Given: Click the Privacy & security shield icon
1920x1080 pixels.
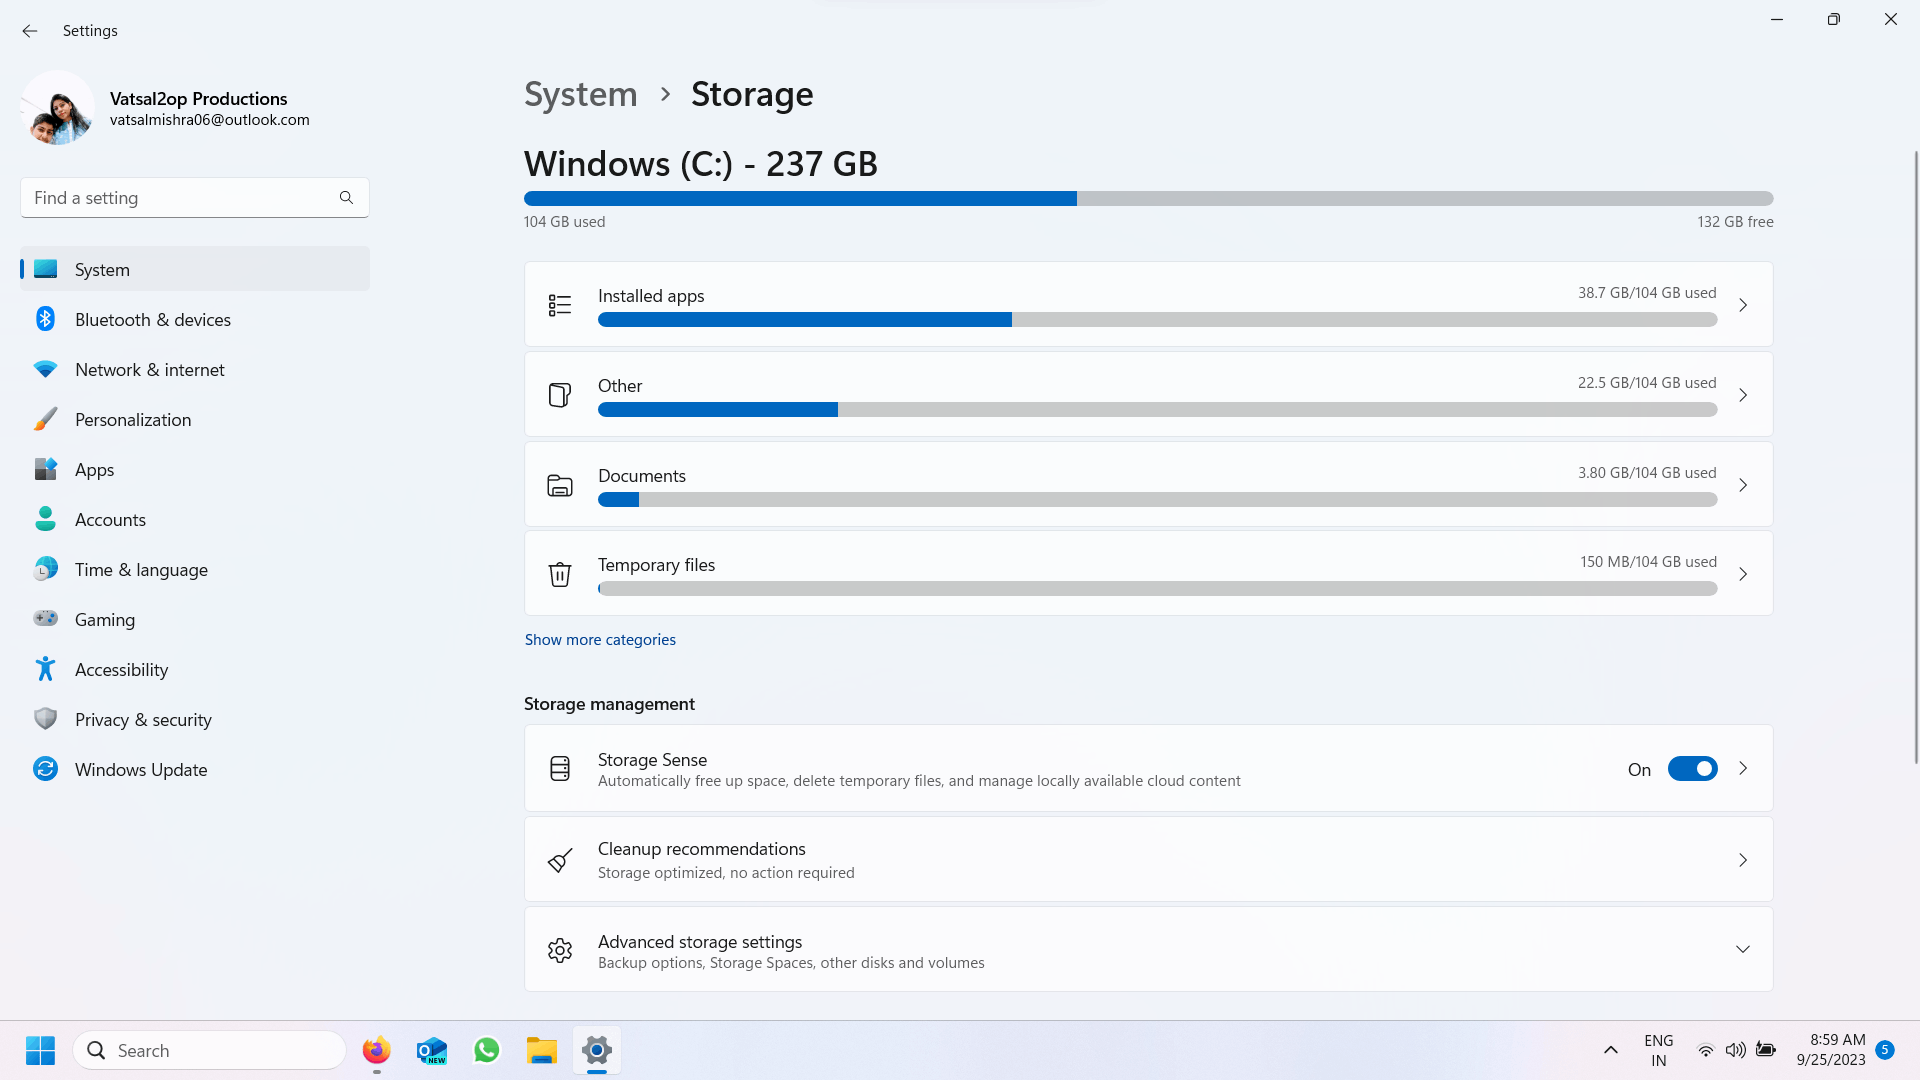Looking at the screenshot, I should 45,719.
